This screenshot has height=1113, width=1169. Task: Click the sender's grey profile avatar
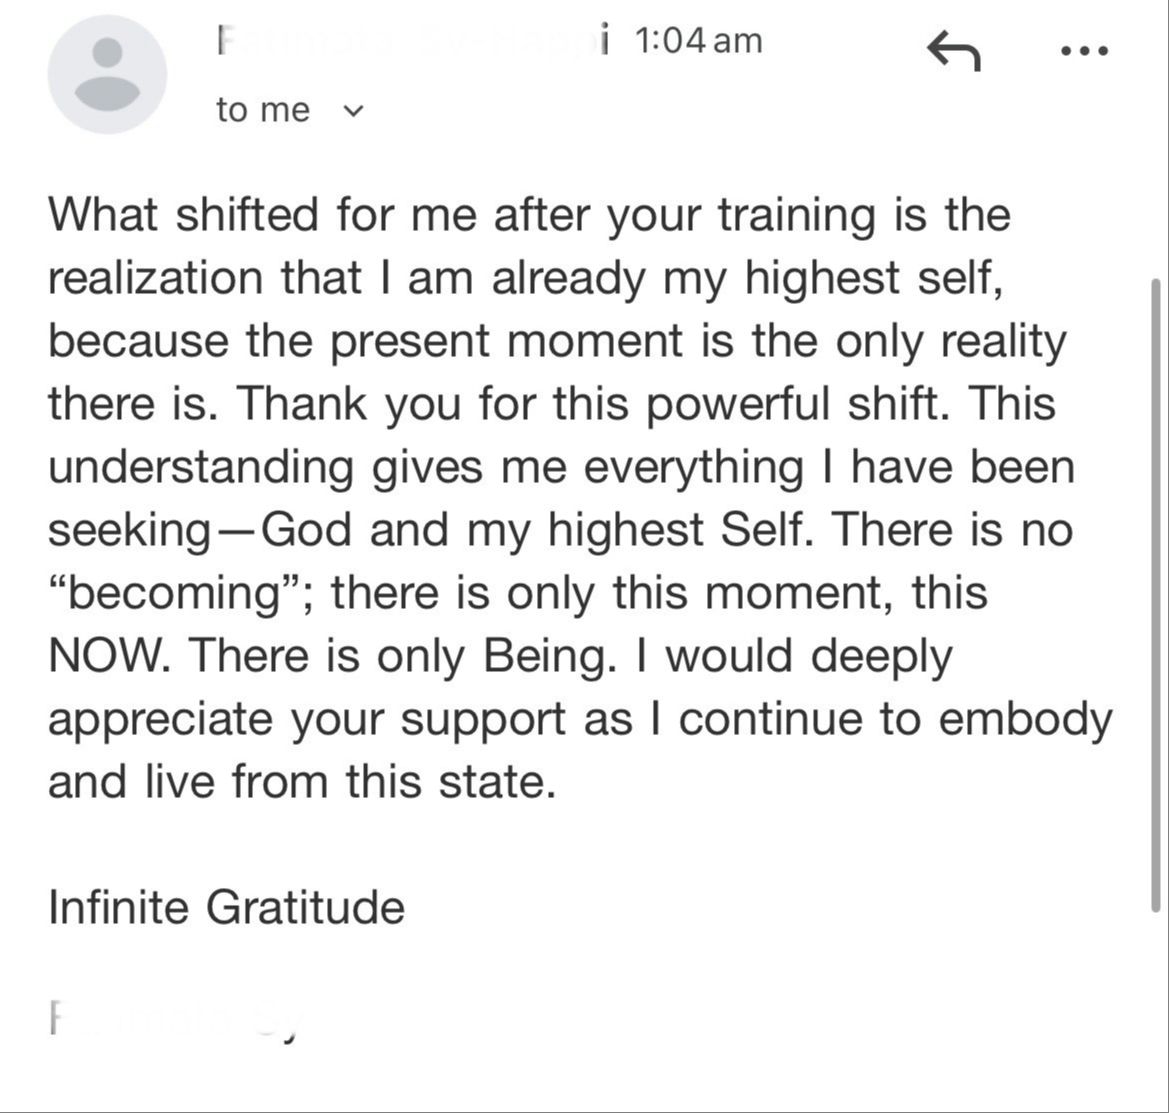(x=107, y=74)
